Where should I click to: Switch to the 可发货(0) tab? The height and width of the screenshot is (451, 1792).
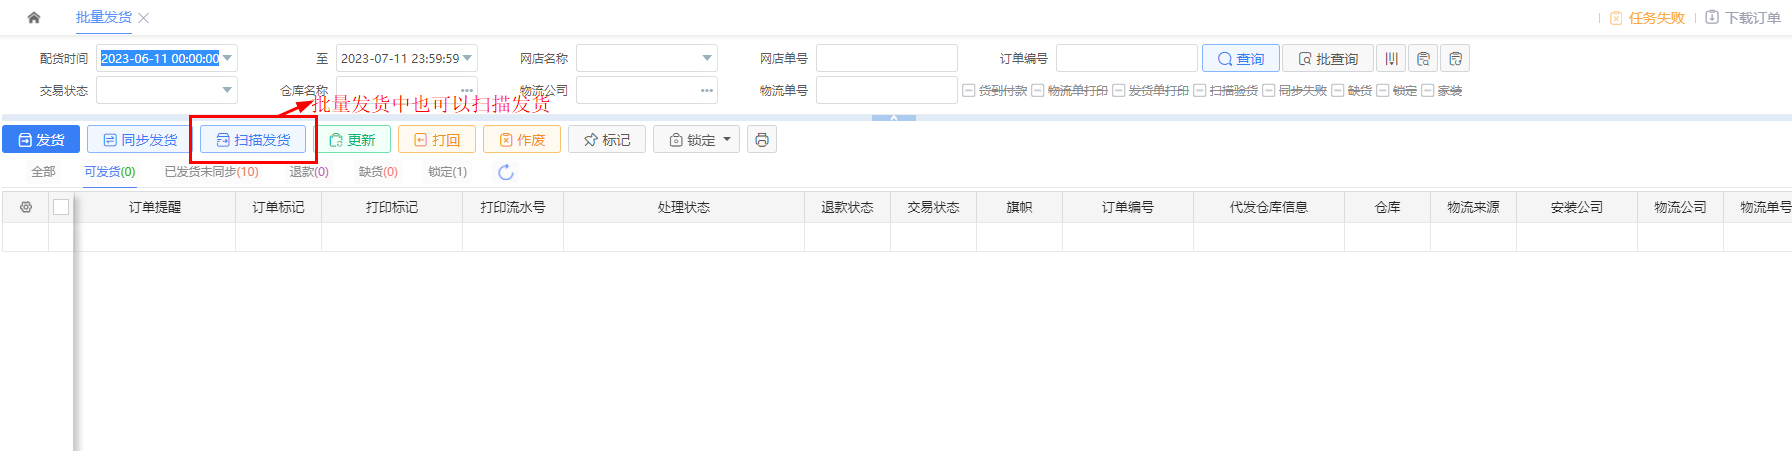tap(110, 172)
